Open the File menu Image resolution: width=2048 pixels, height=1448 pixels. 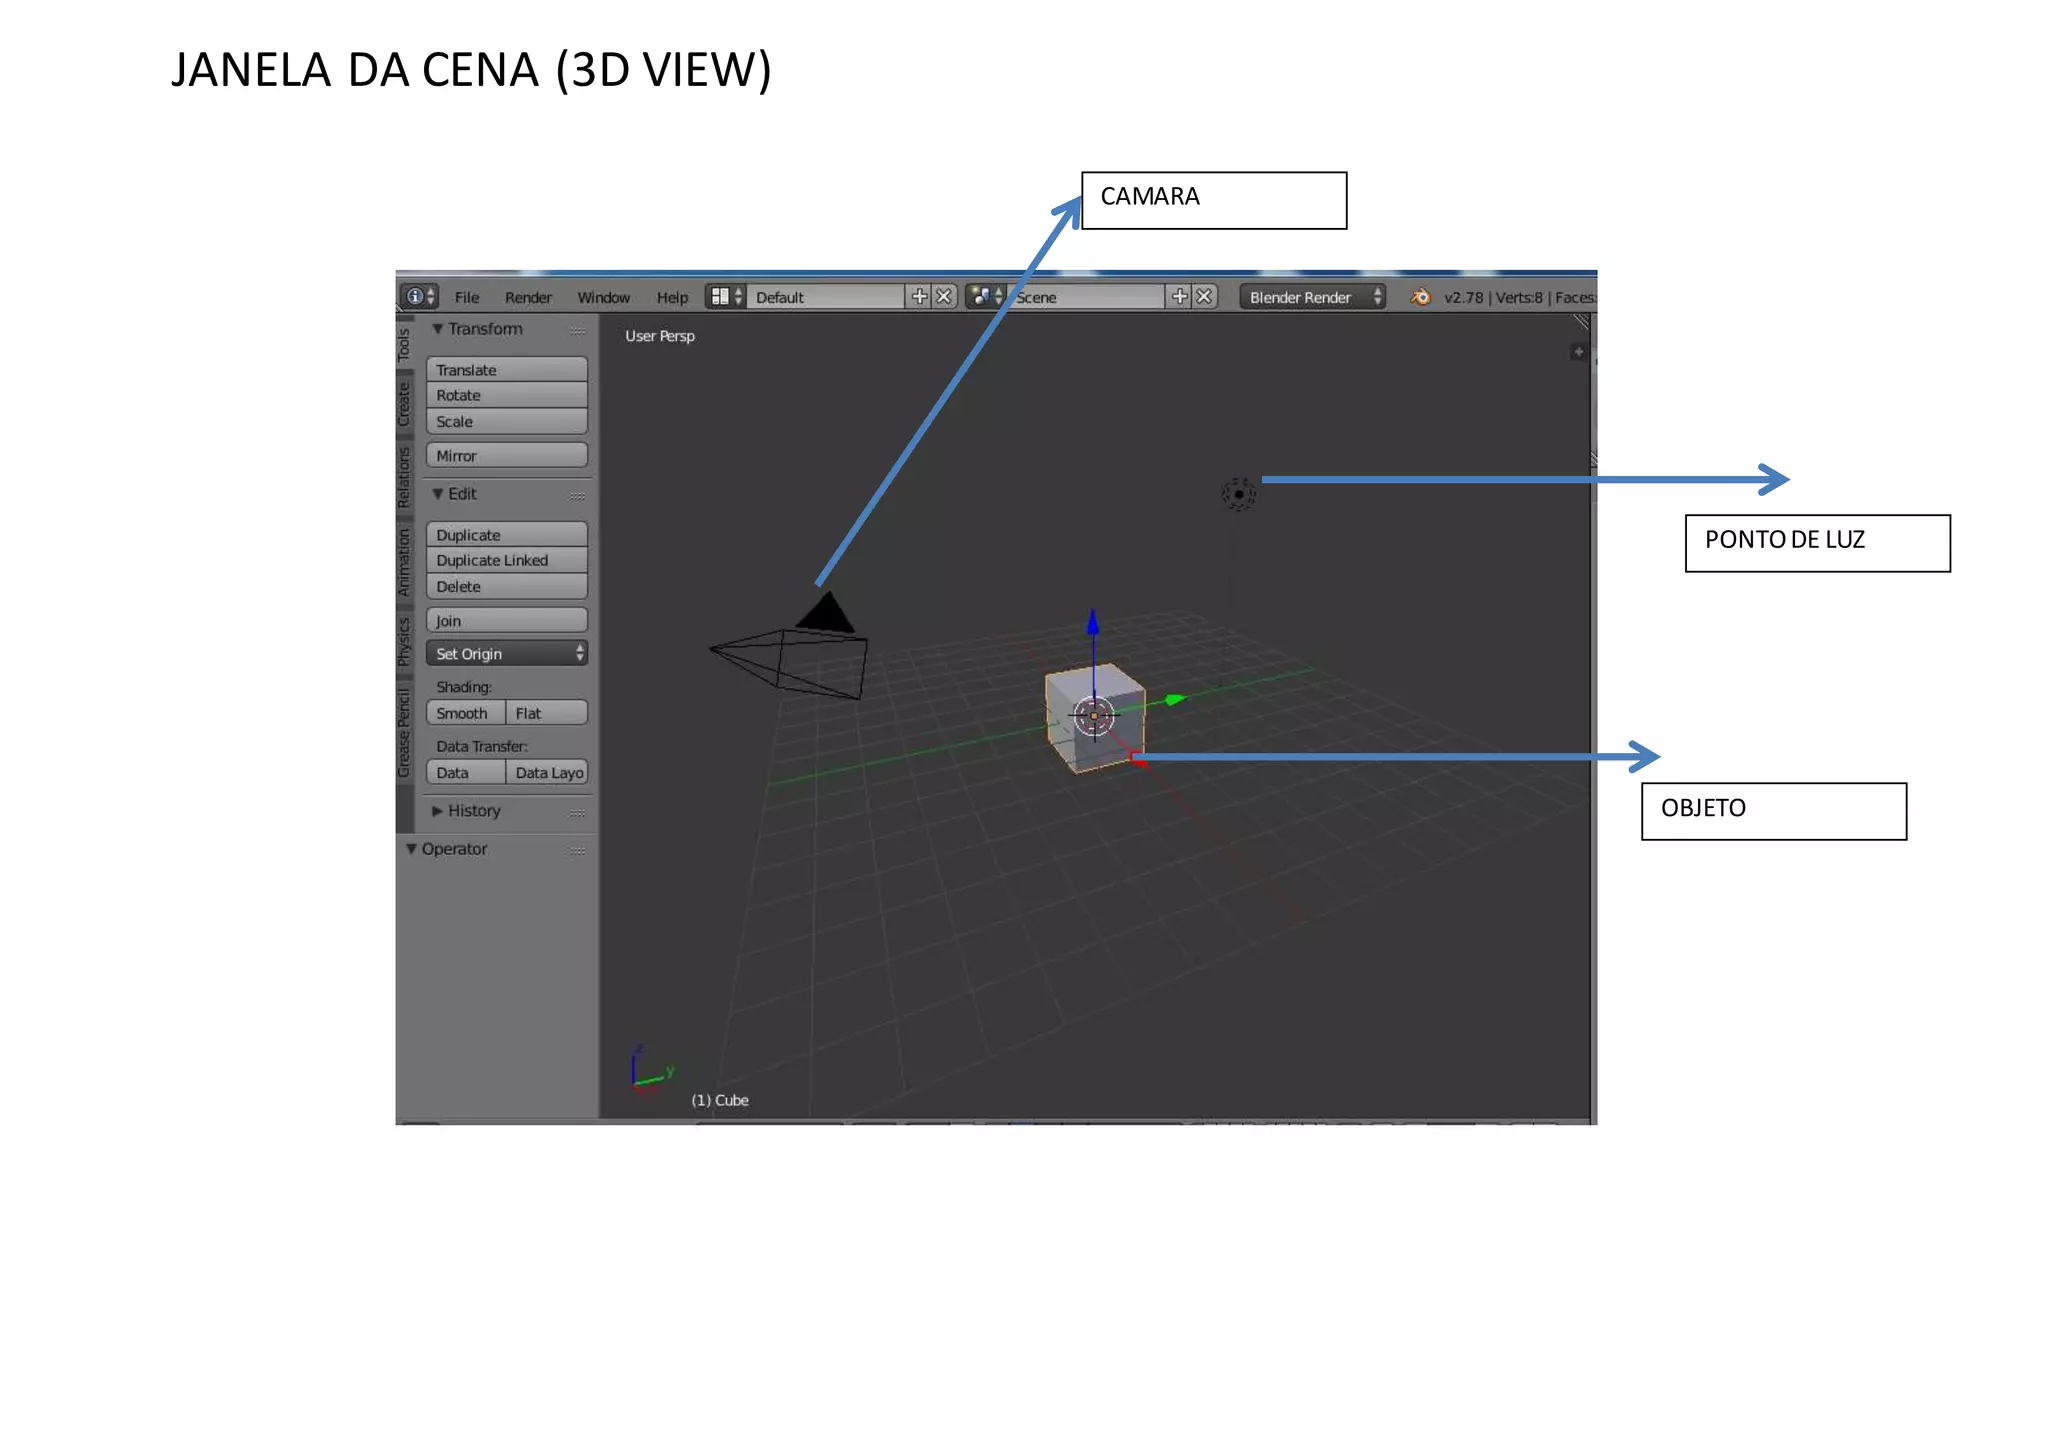[x=467, y=298]
